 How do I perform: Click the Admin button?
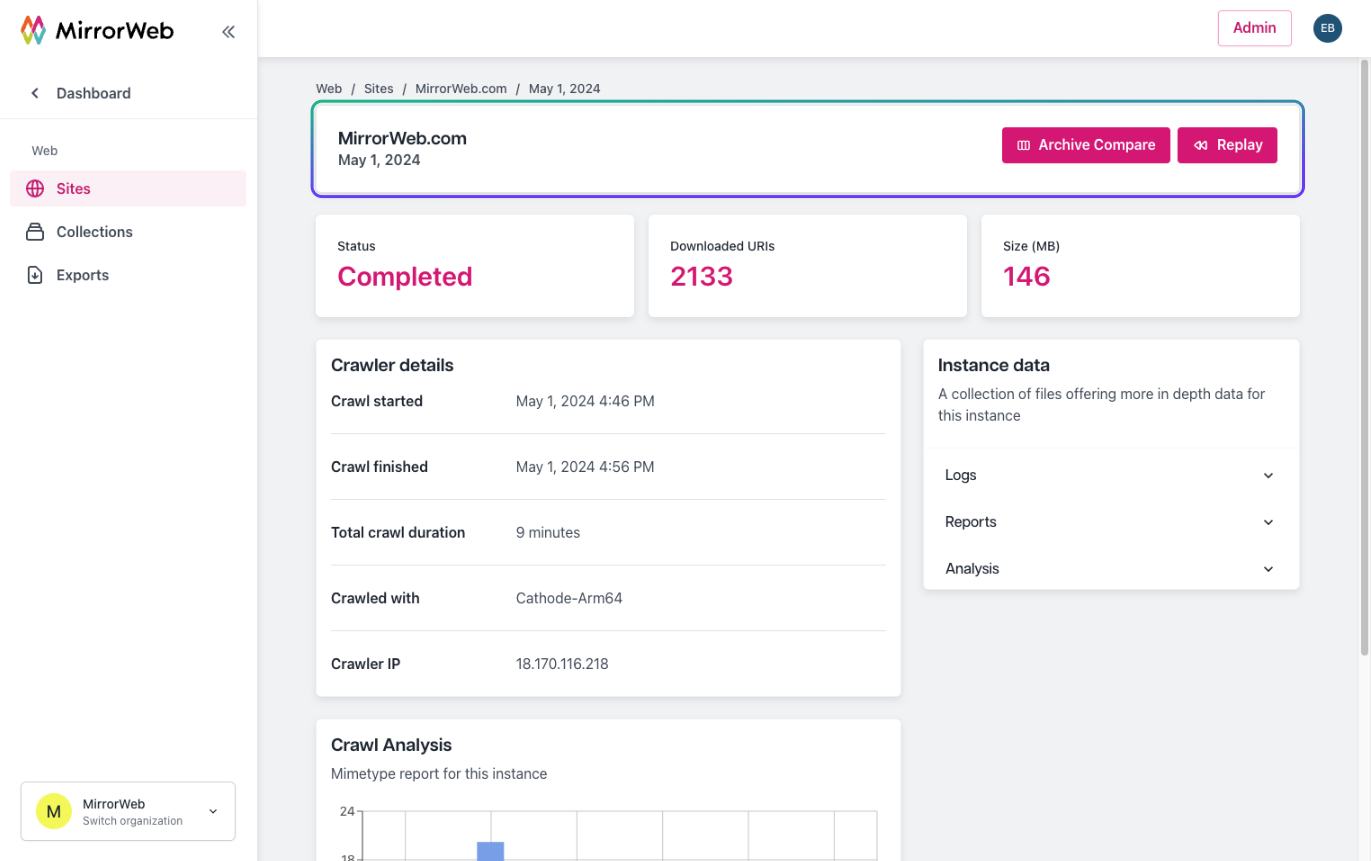pos(1254,28)
